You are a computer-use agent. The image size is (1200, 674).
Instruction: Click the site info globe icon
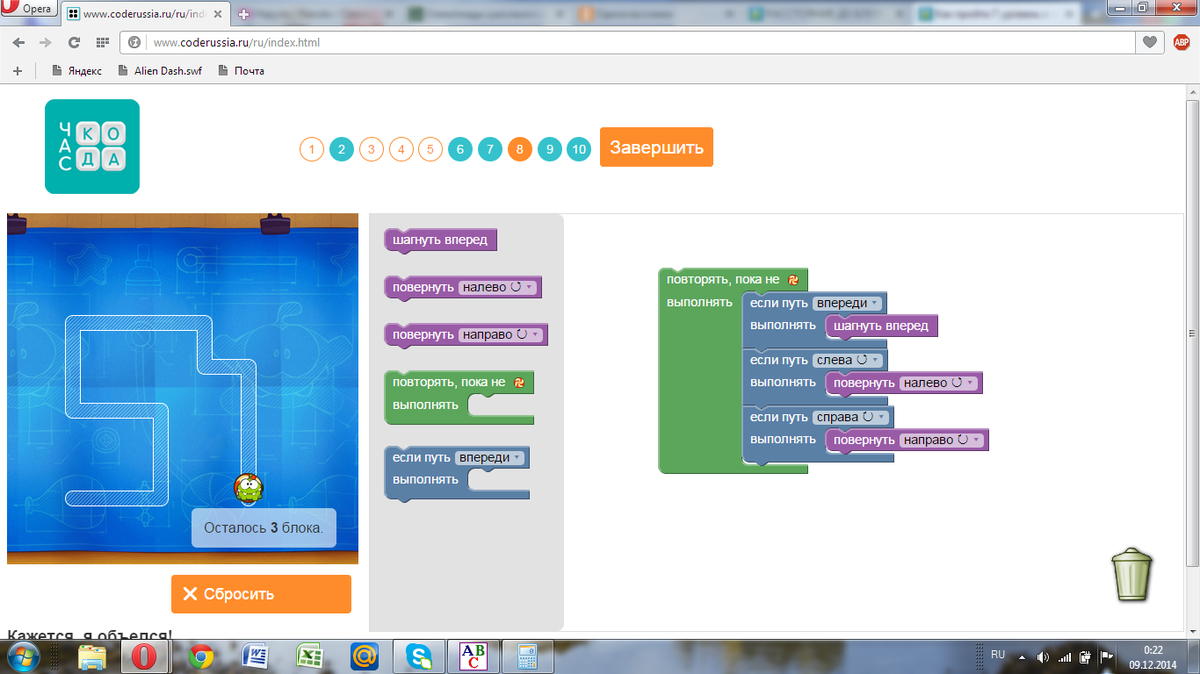coord(134,43)
